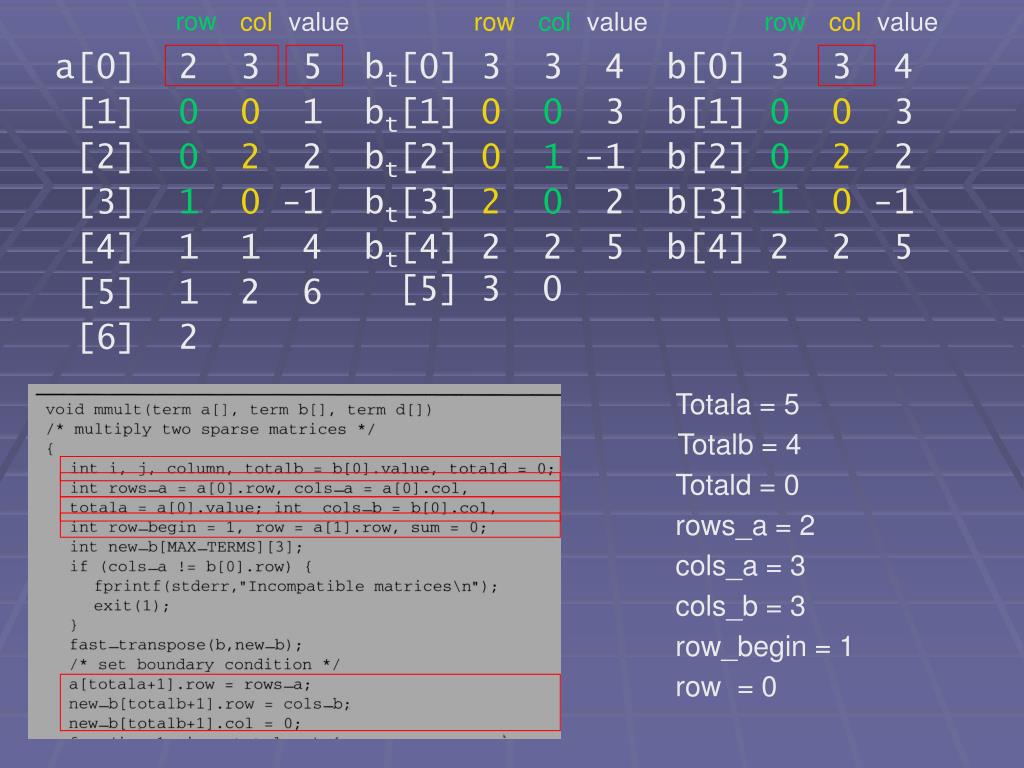This screenshot has height=768, width=1024.
Task: Select the 'row_begin = 1' text
Action: 763,648
